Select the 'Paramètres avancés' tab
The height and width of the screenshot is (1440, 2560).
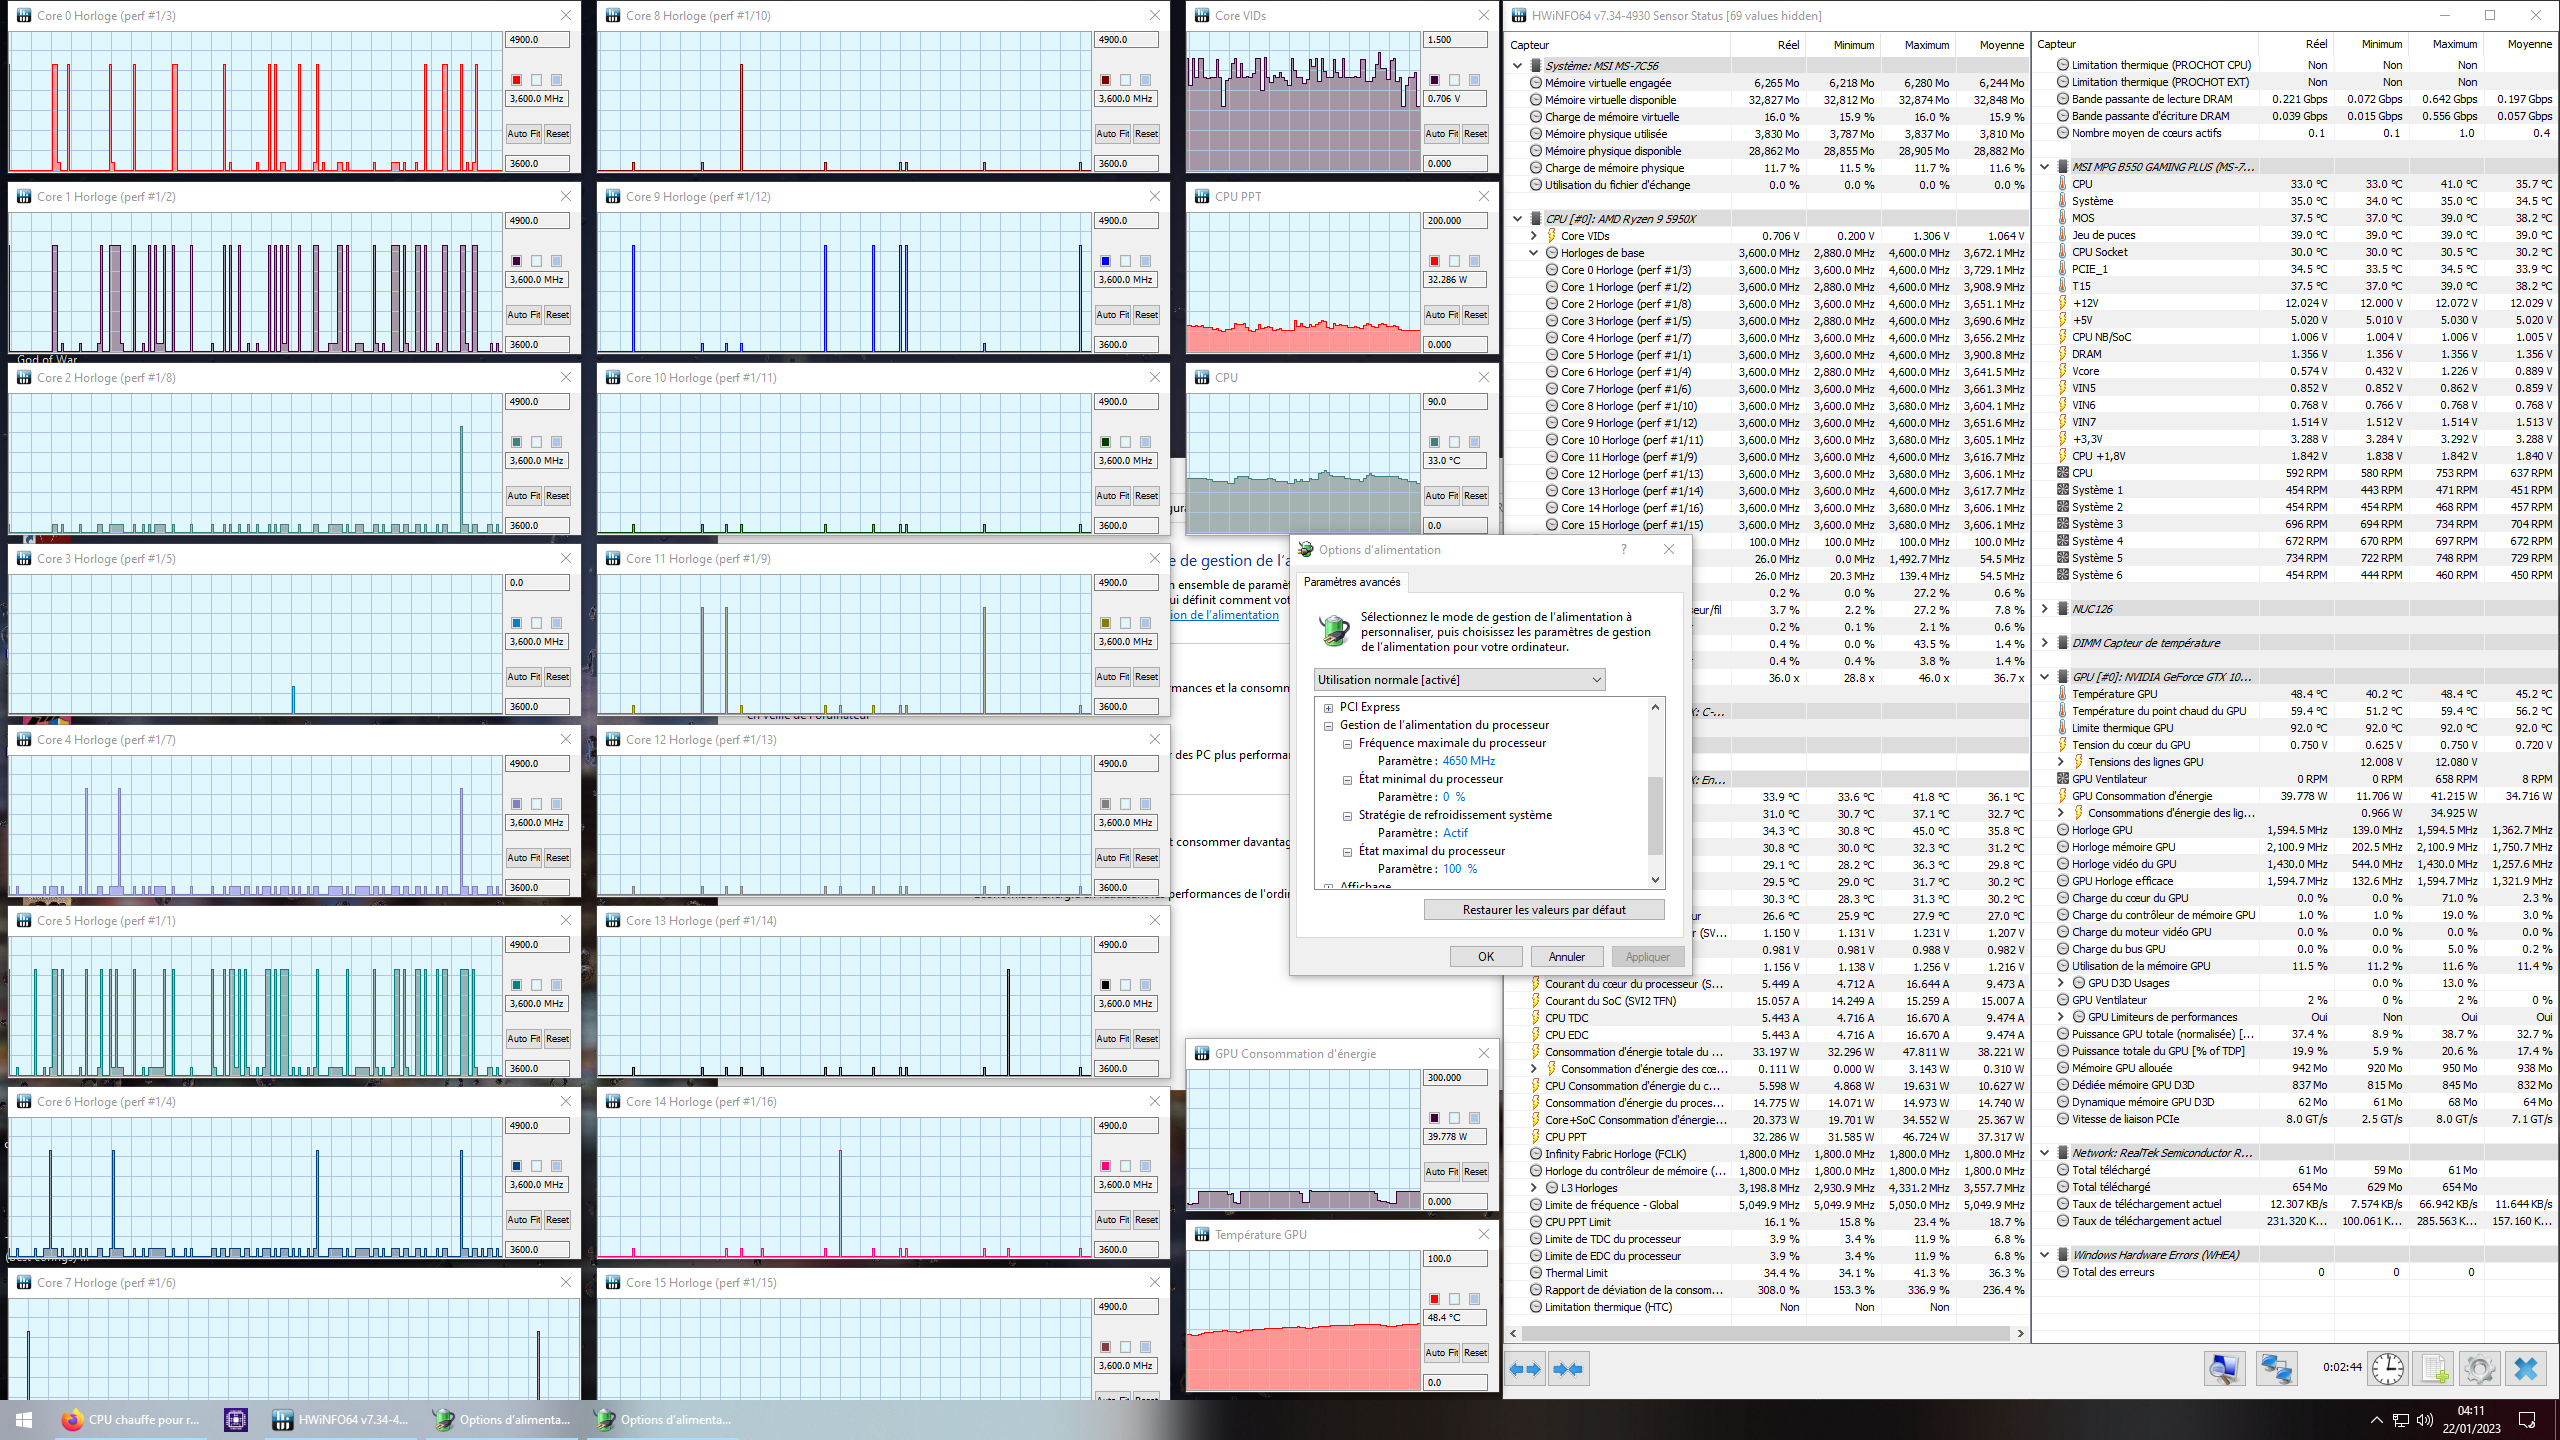click(x=1351, y=582)
